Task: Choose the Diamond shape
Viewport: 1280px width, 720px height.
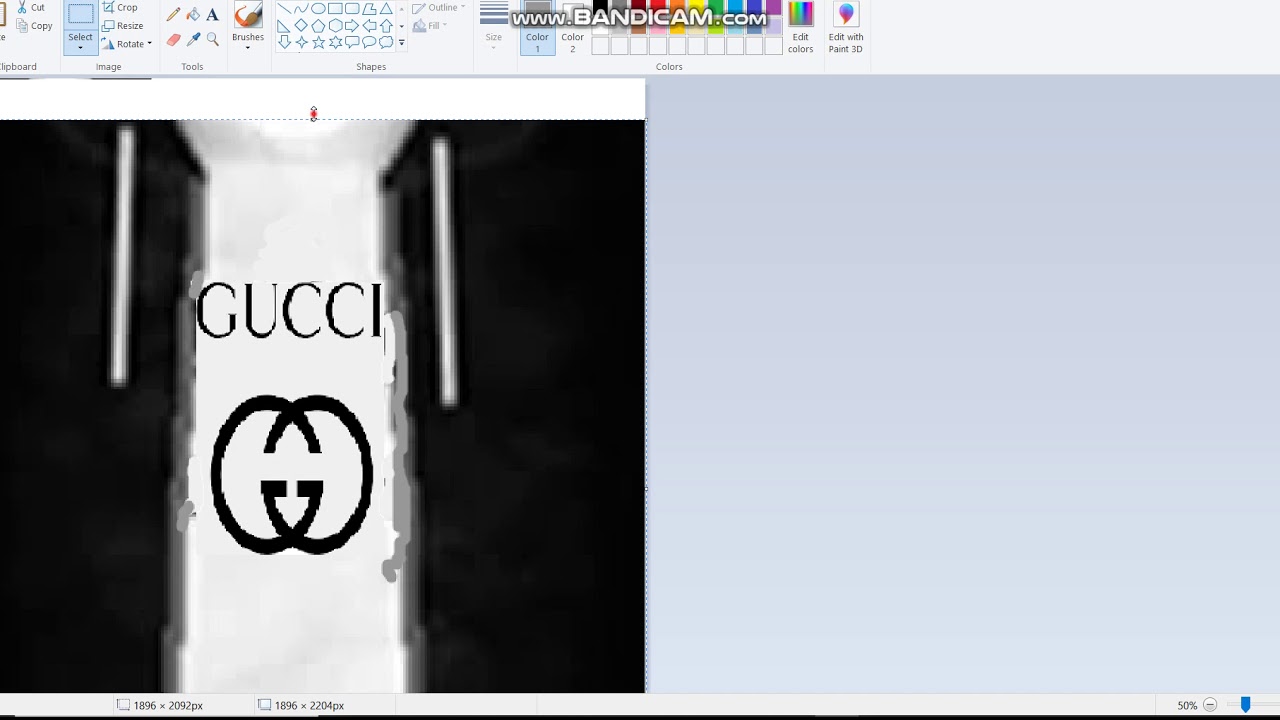Action: click(x=301, y=26)
